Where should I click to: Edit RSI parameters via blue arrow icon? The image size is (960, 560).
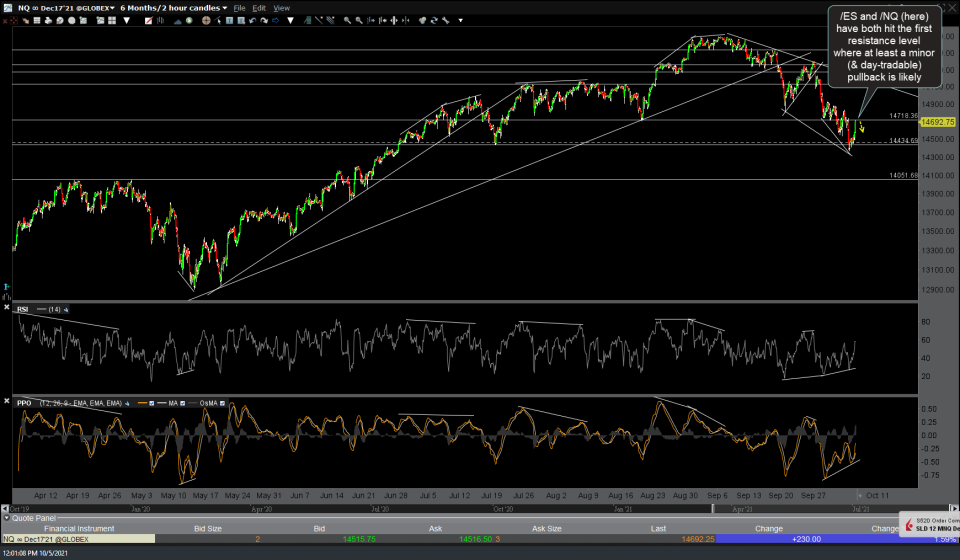(x=66, y=310)
